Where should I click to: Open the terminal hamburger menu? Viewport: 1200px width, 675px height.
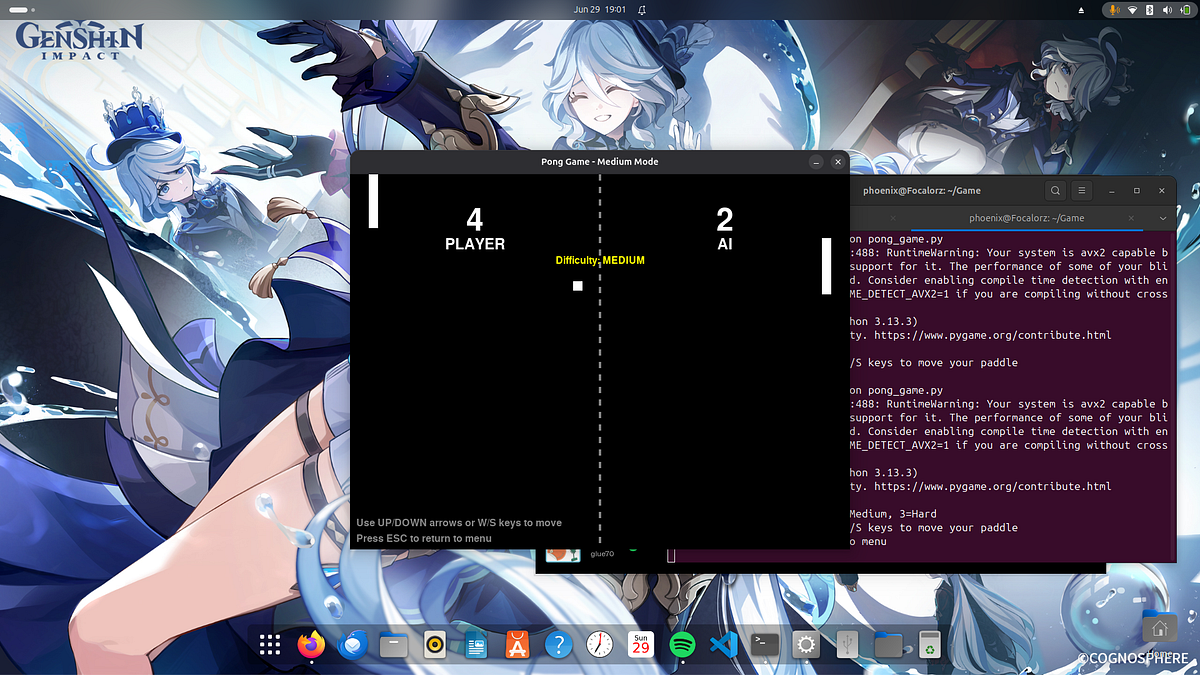[x=1082, y=190]
